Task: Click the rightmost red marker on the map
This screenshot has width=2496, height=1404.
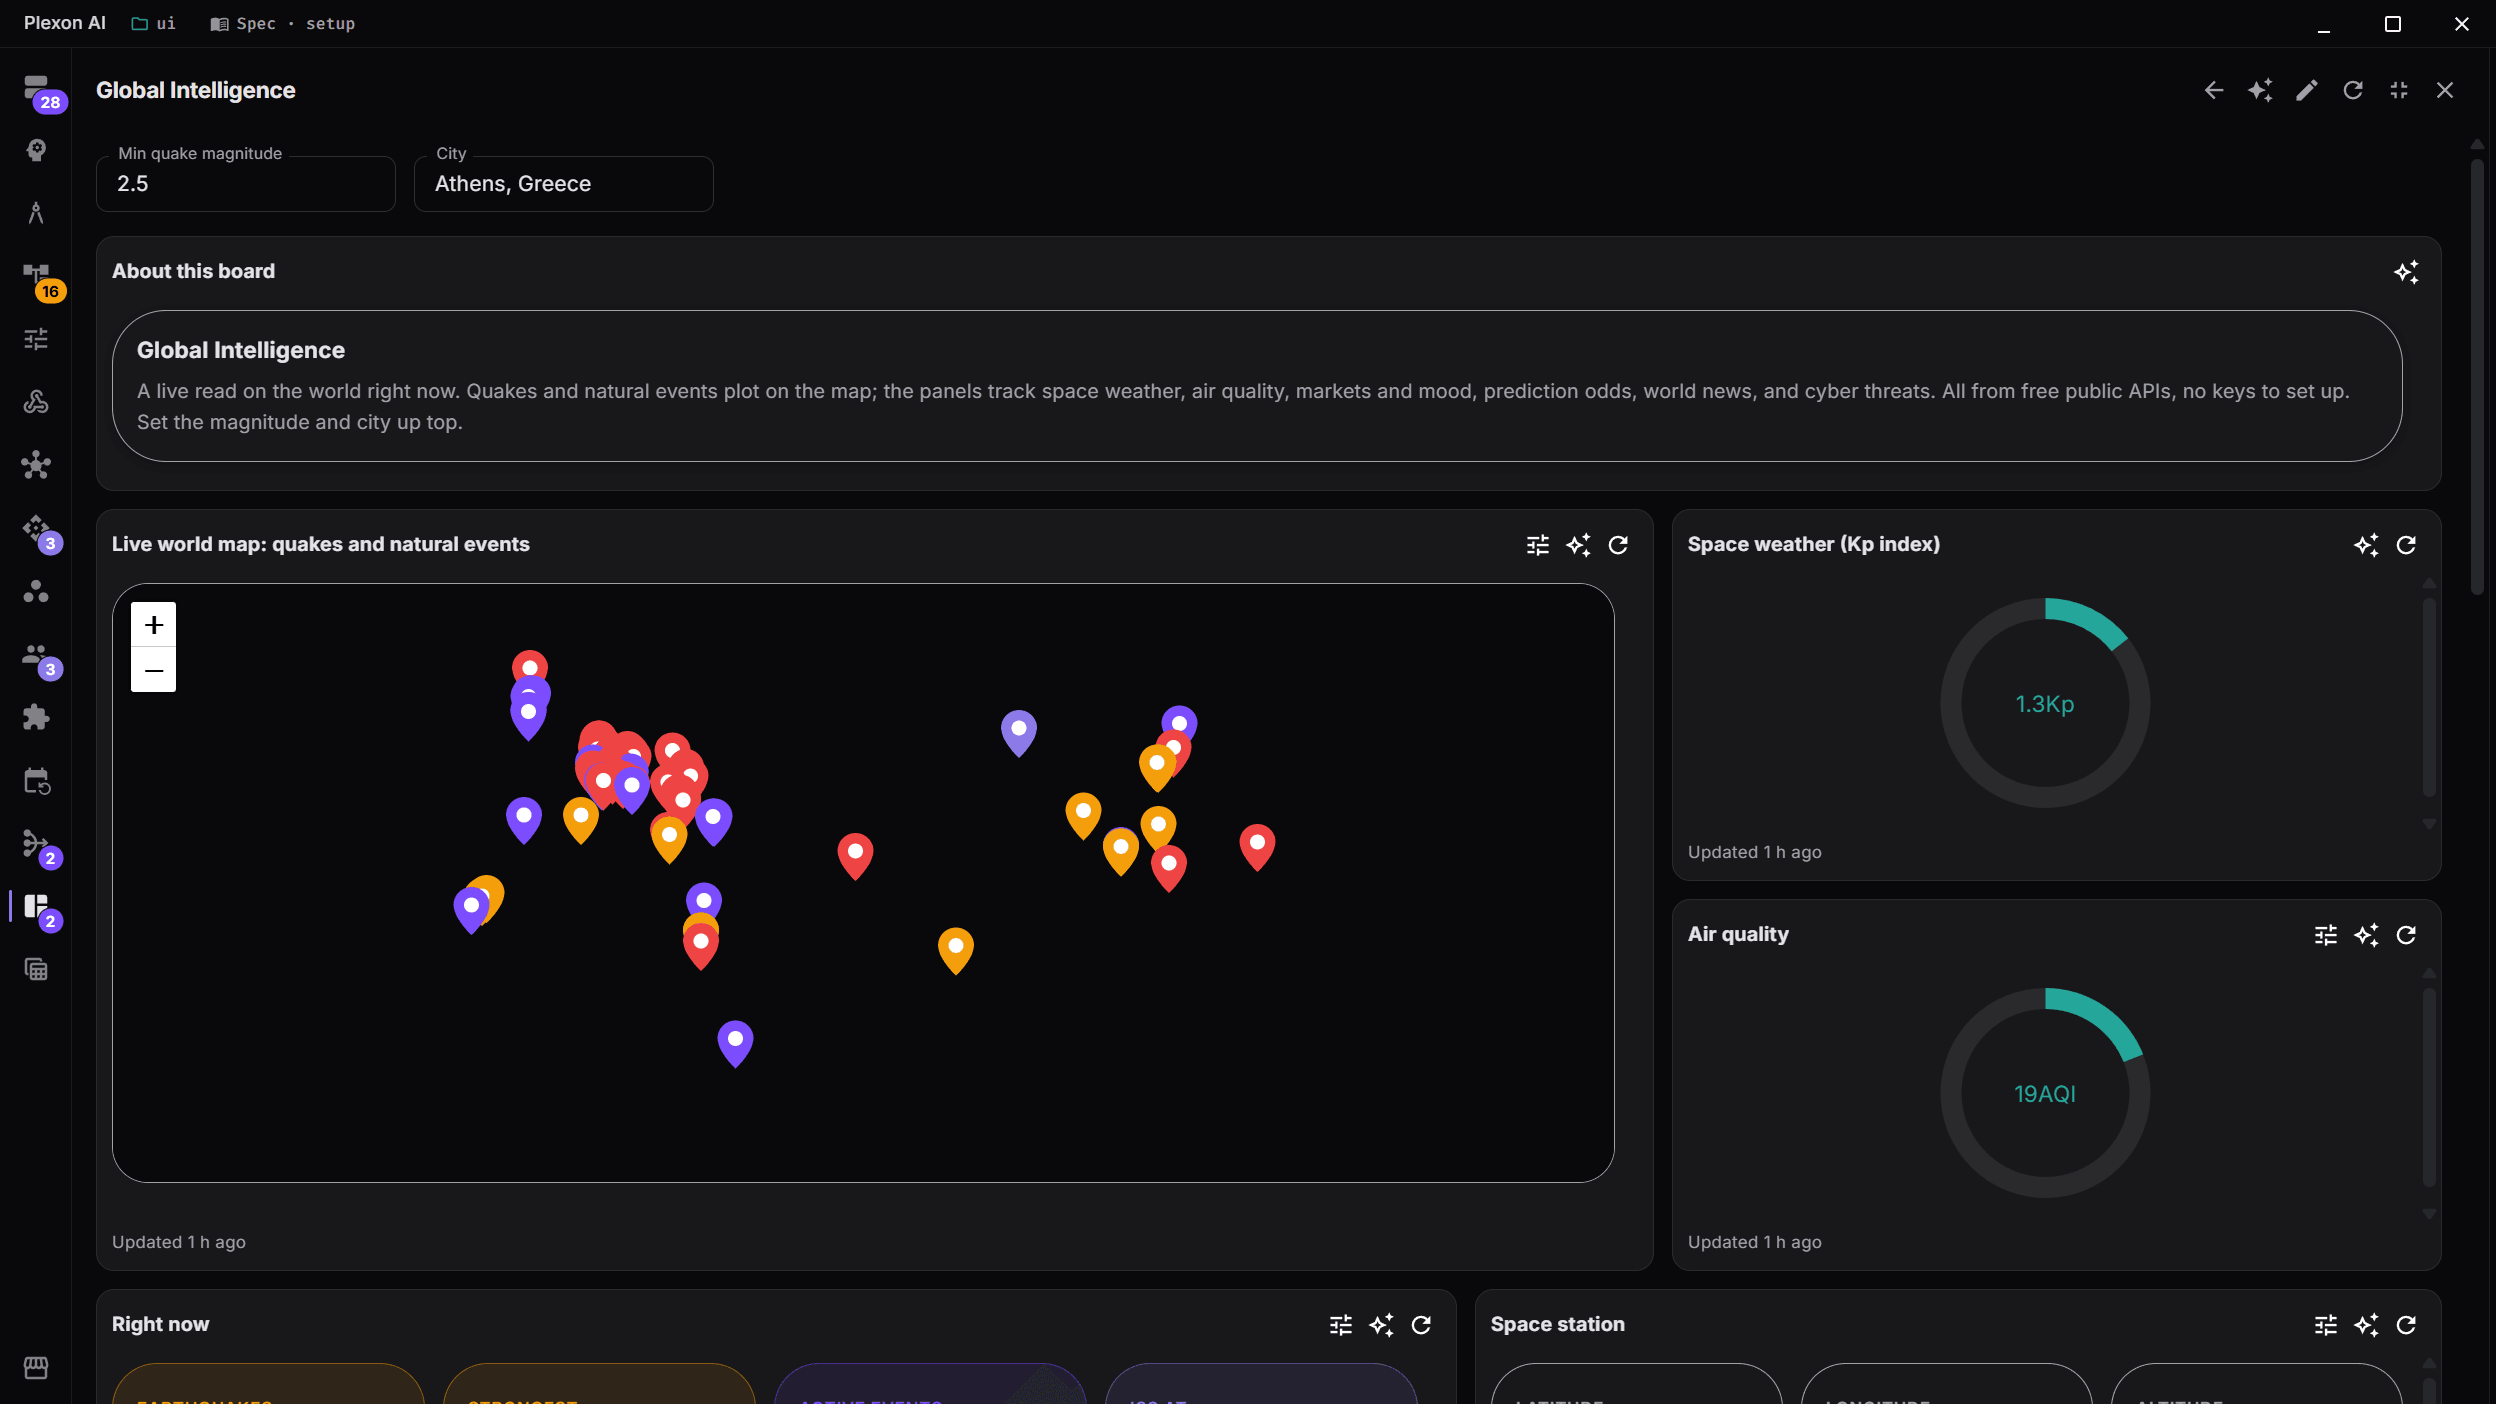Action: tap(1257, 846)
